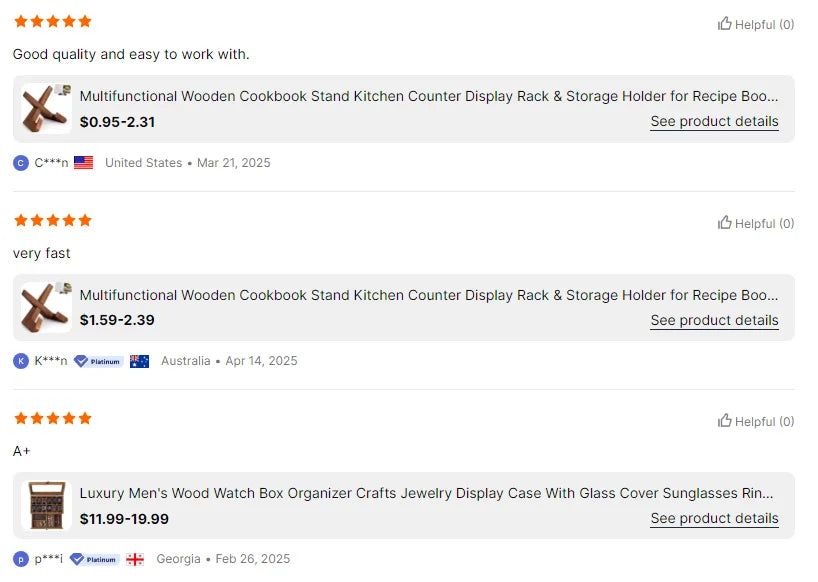Open cookbook stand thumbnail in first review
Viewport: 818px width, 582px height.
[x=46, y=108]
